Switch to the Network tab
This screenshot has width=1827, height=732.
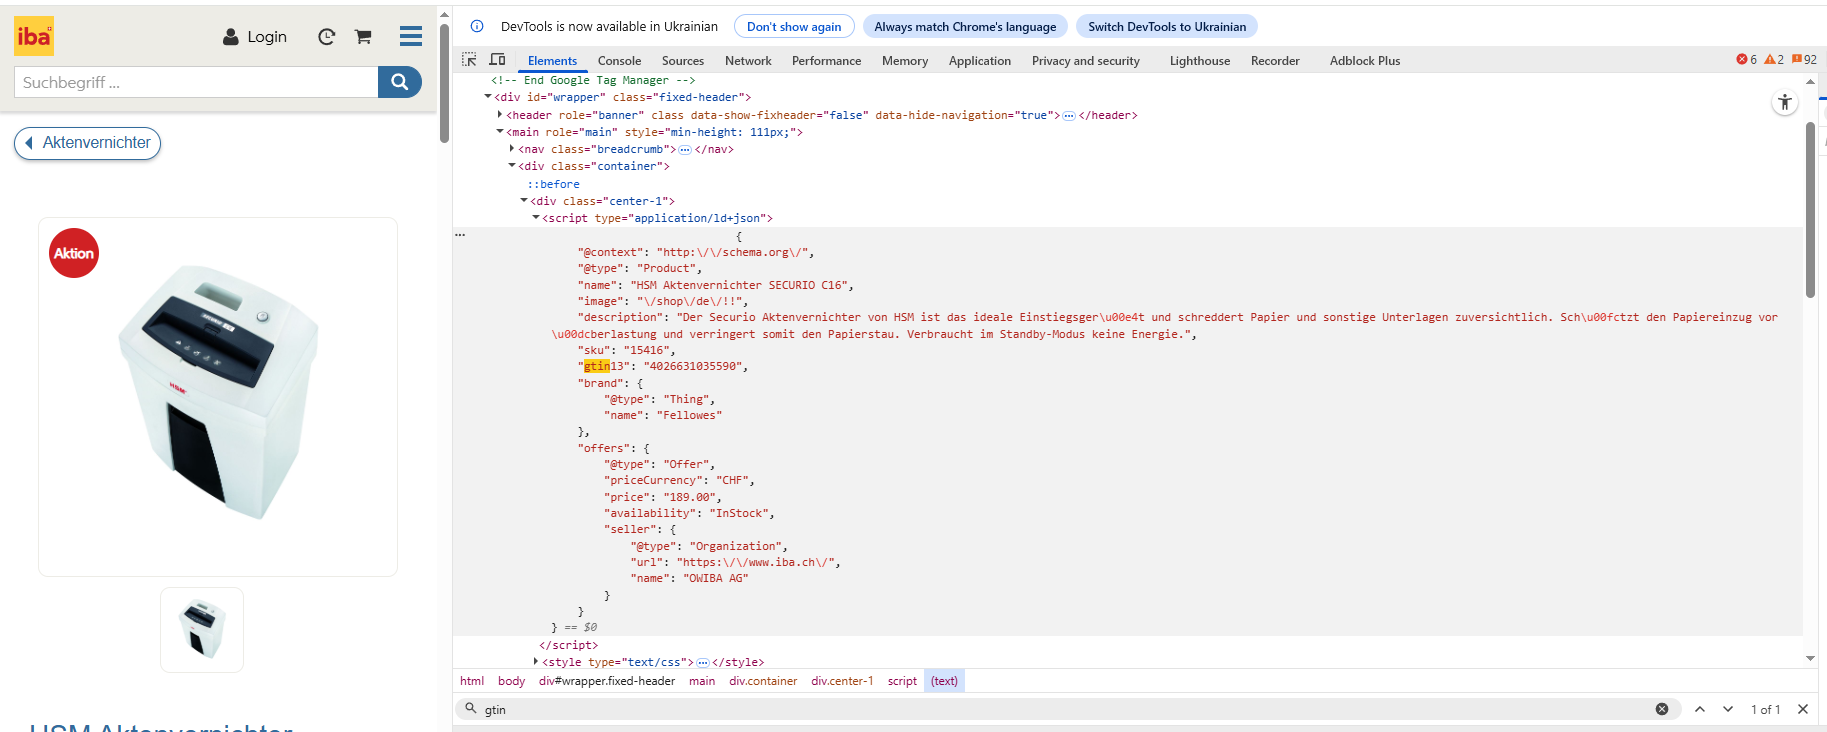748,61
